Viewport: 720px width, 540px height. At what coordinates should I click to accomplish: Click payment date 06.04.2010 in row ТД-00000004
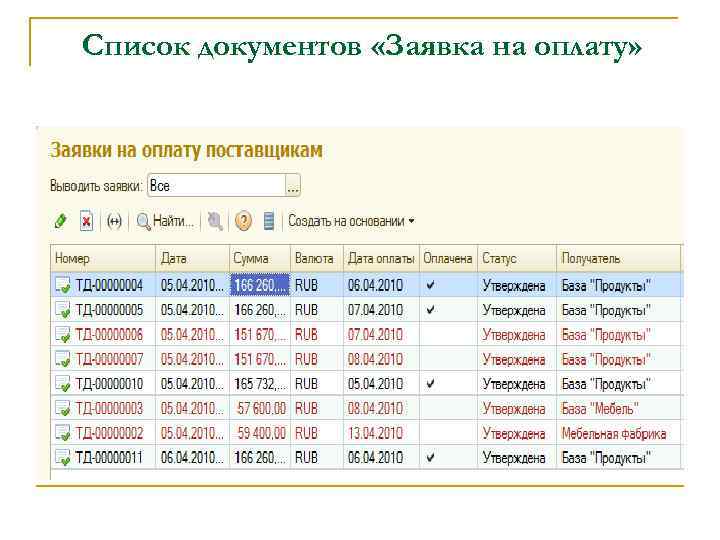pos(375,286)
